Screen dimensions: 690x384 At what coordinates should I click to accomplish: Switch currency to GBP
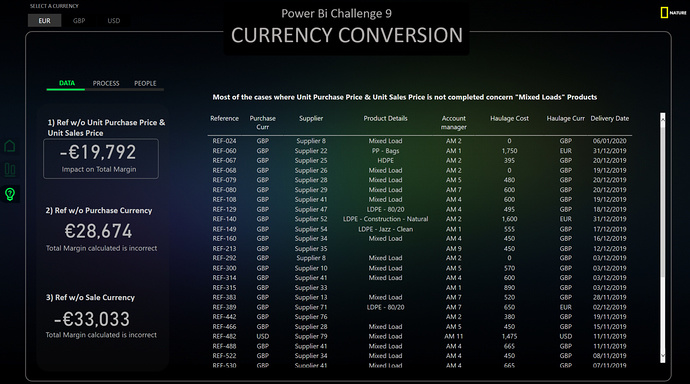coord(79,21)
